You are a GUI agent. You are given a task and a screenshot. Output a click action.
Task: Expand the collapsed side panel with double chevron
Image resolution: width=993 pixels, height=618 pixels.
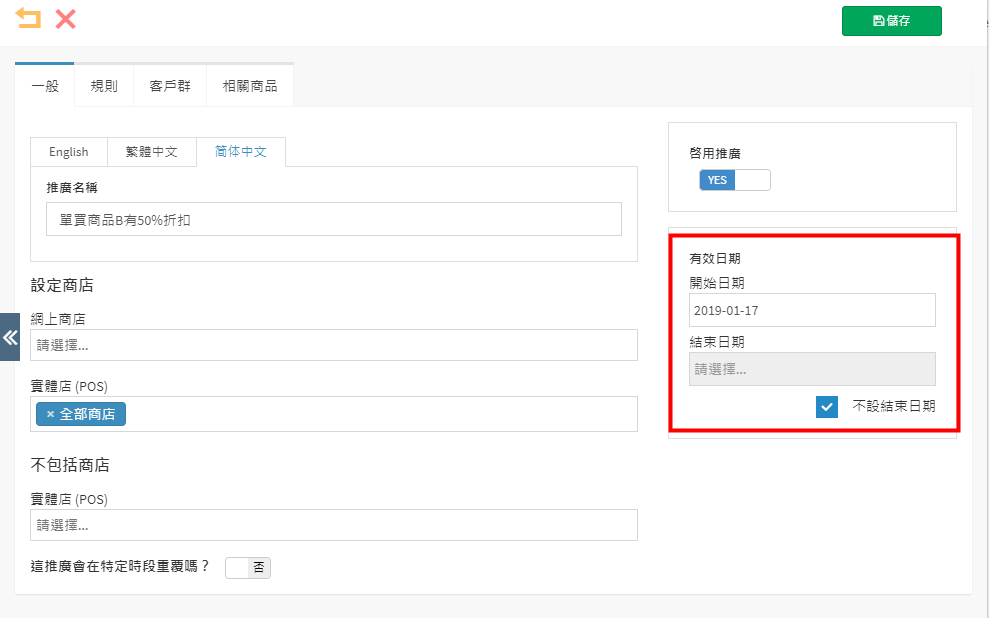click(x=10, y=337)
